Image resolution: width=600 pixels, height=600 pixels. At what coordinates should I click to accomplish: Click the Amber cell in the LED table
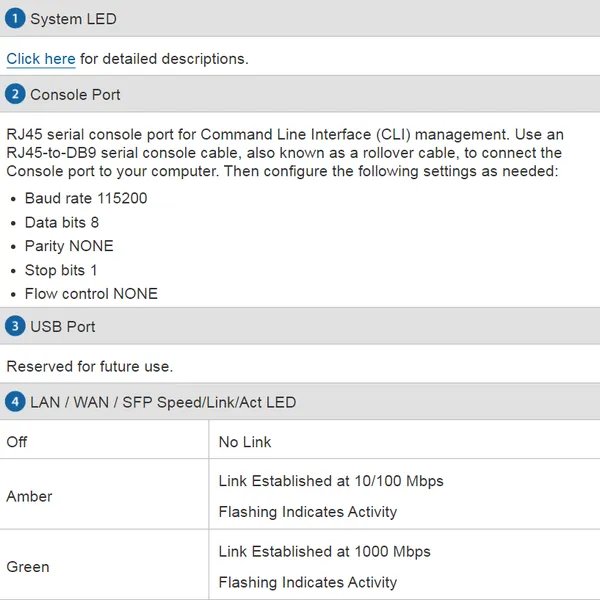[x=29, y=496]
